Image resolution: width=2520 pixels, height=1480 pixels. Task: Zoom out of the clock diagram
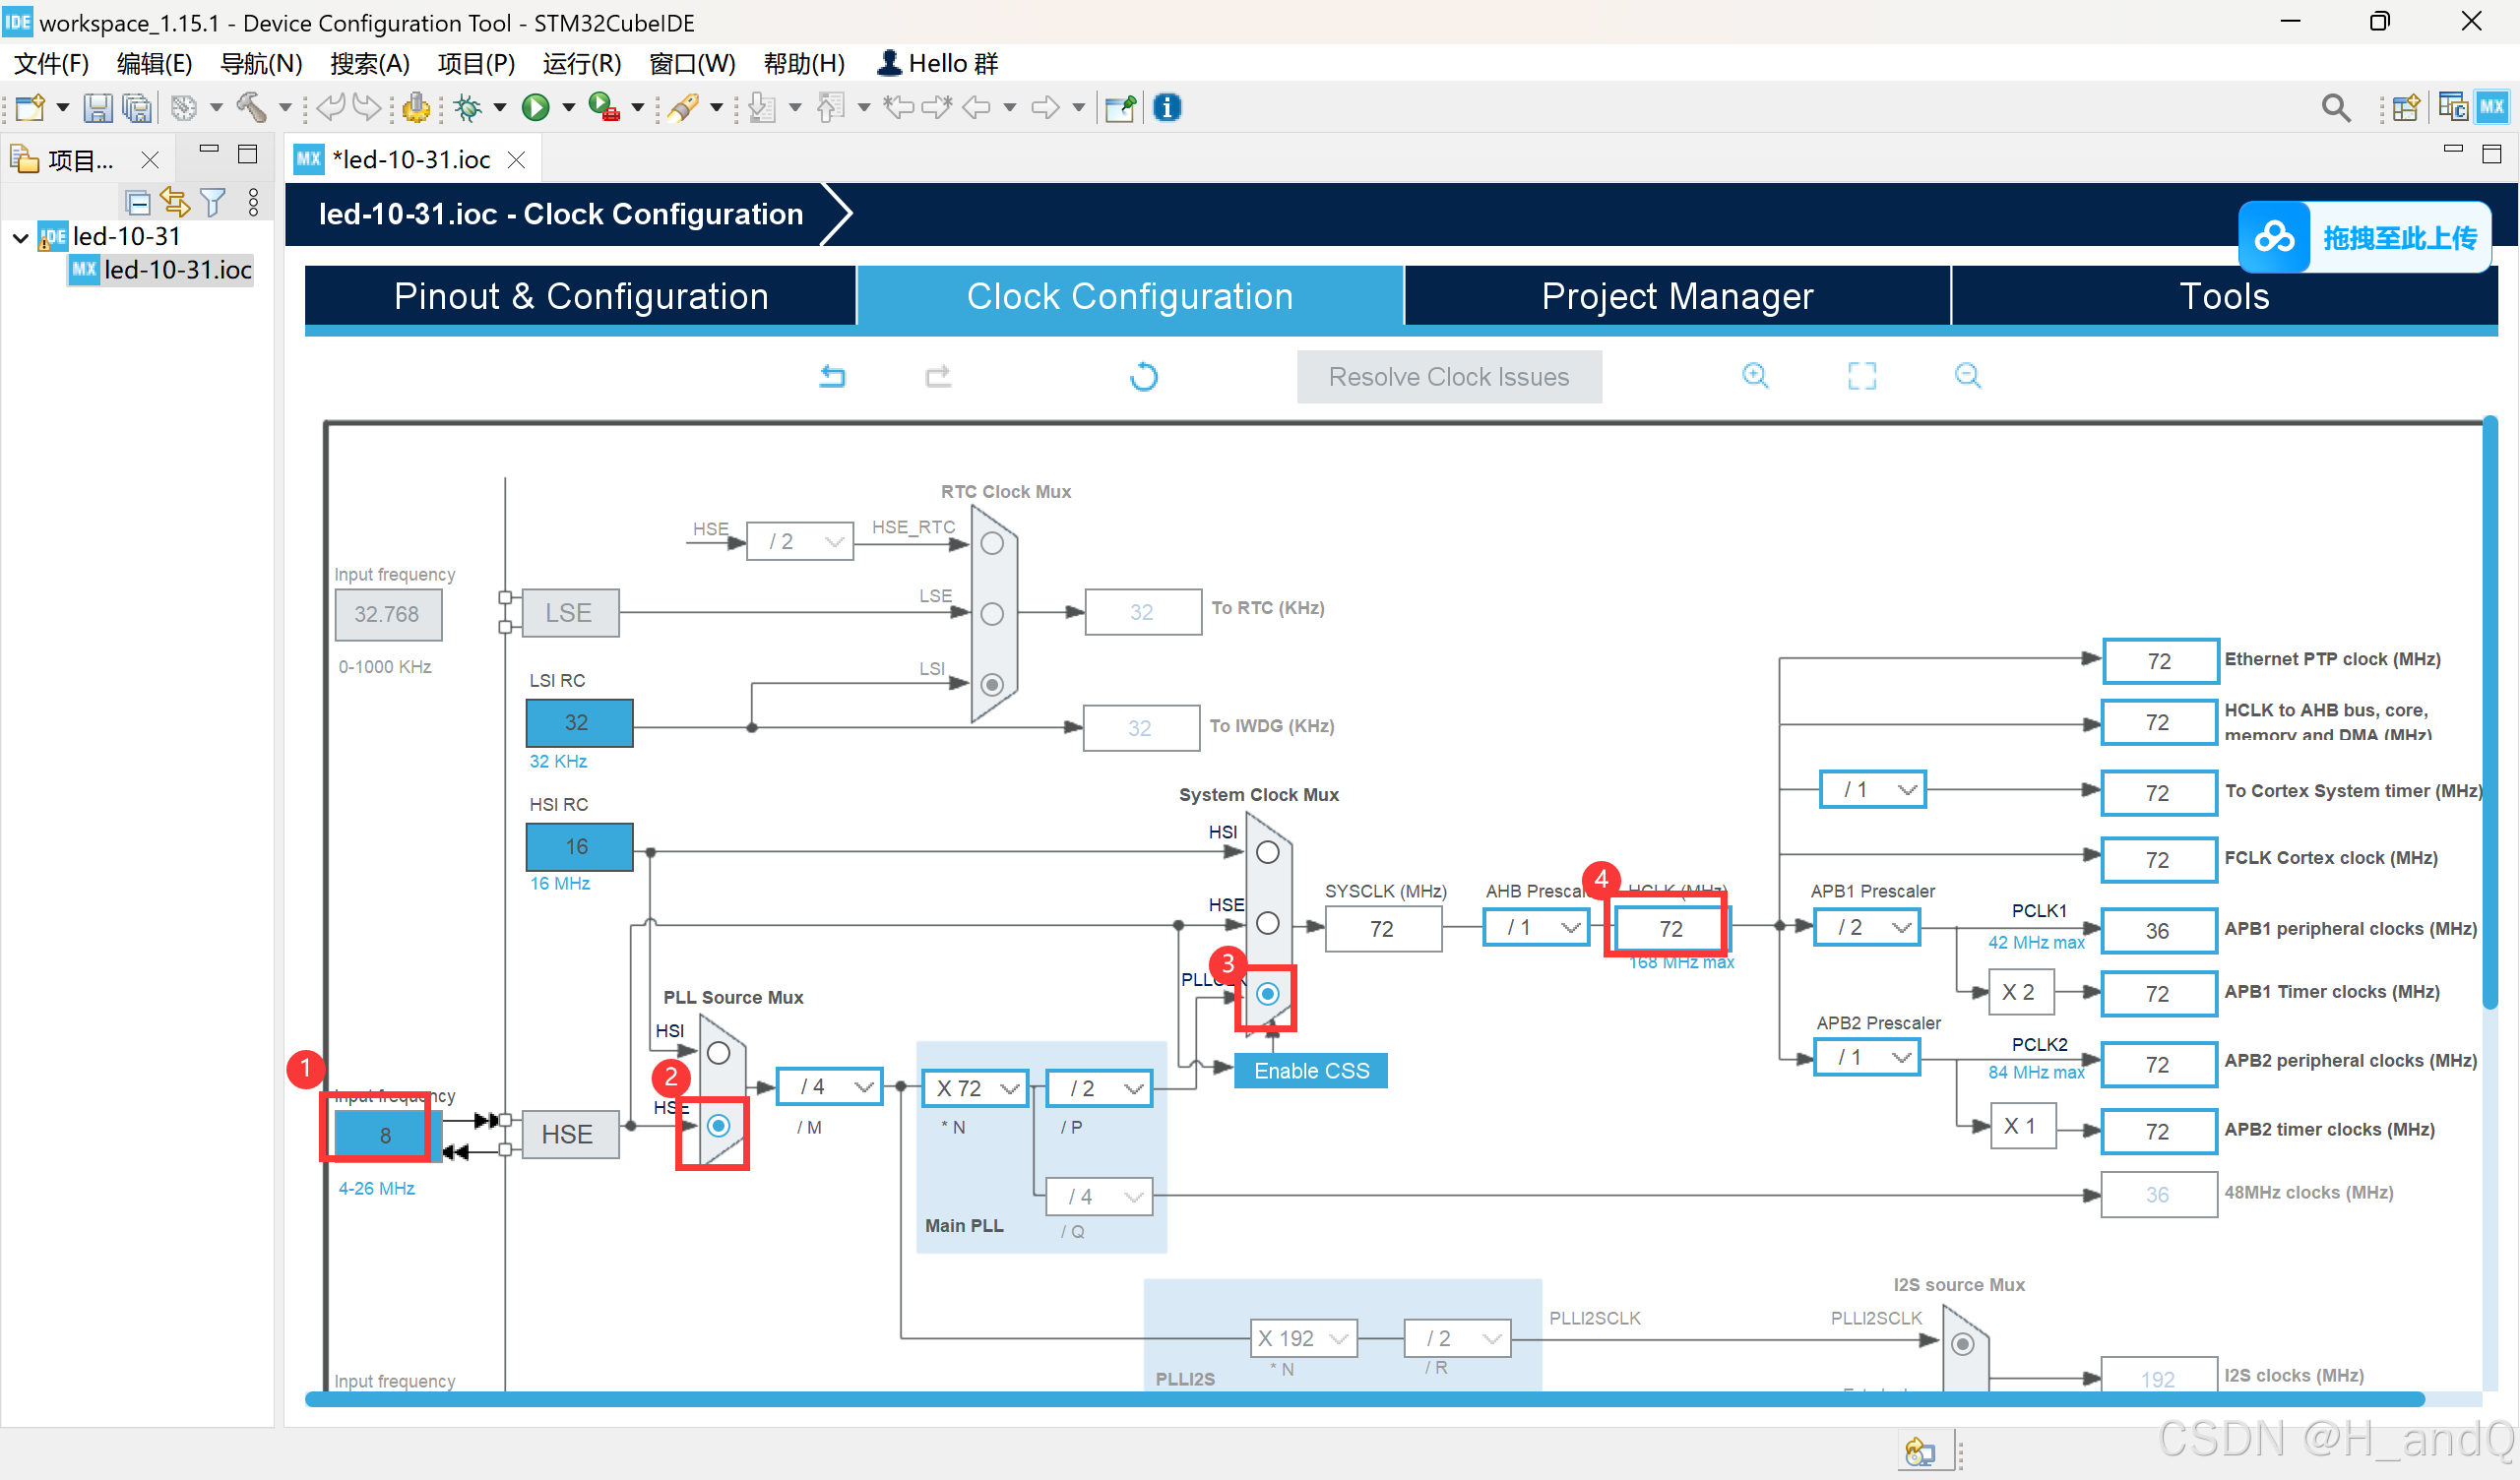(x=1967, y=376)
